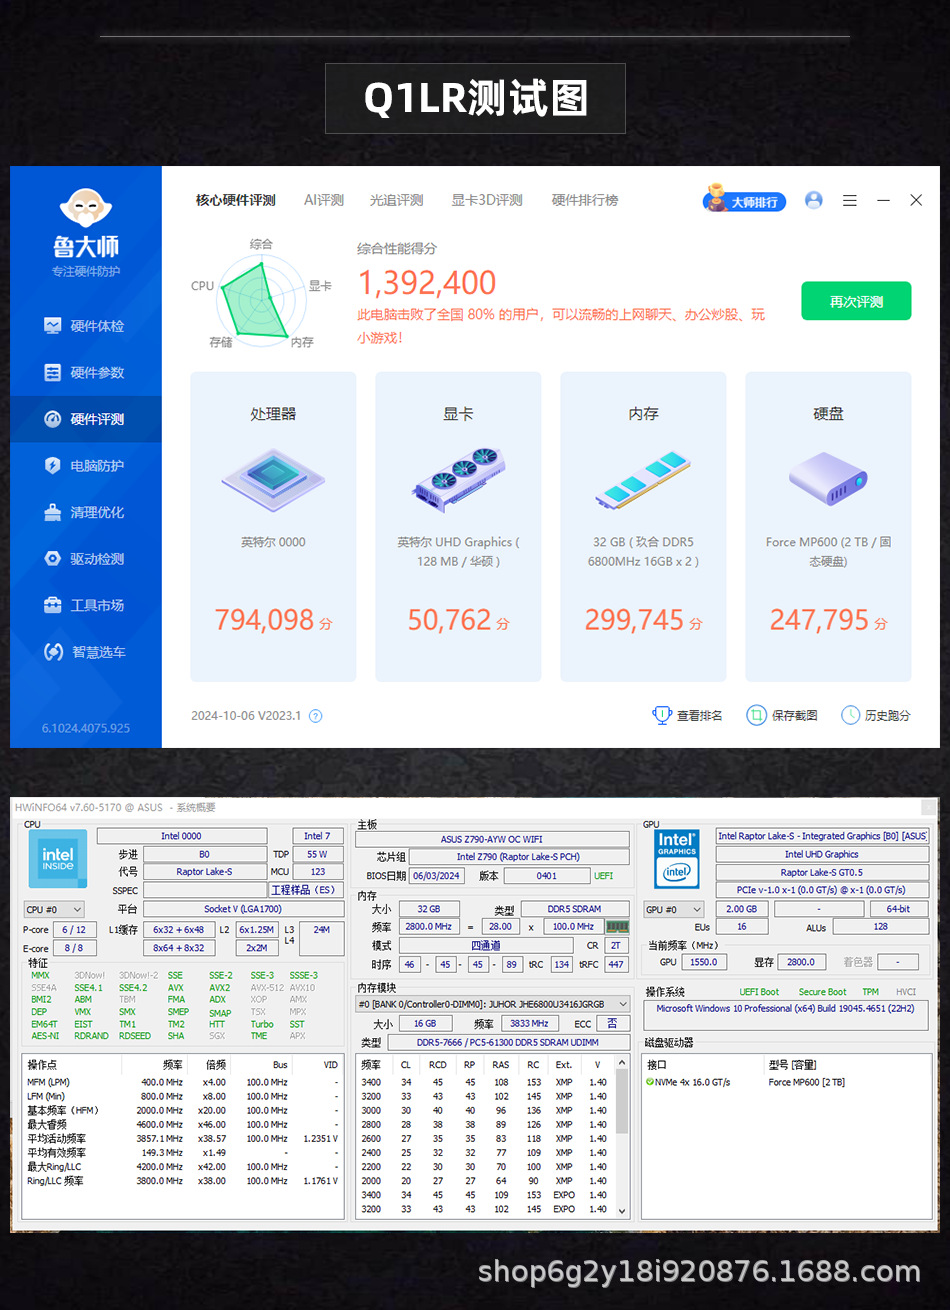Click the 平均活动频率 row
Viewport: 950px width, 1310px height.
(183, 1138)
